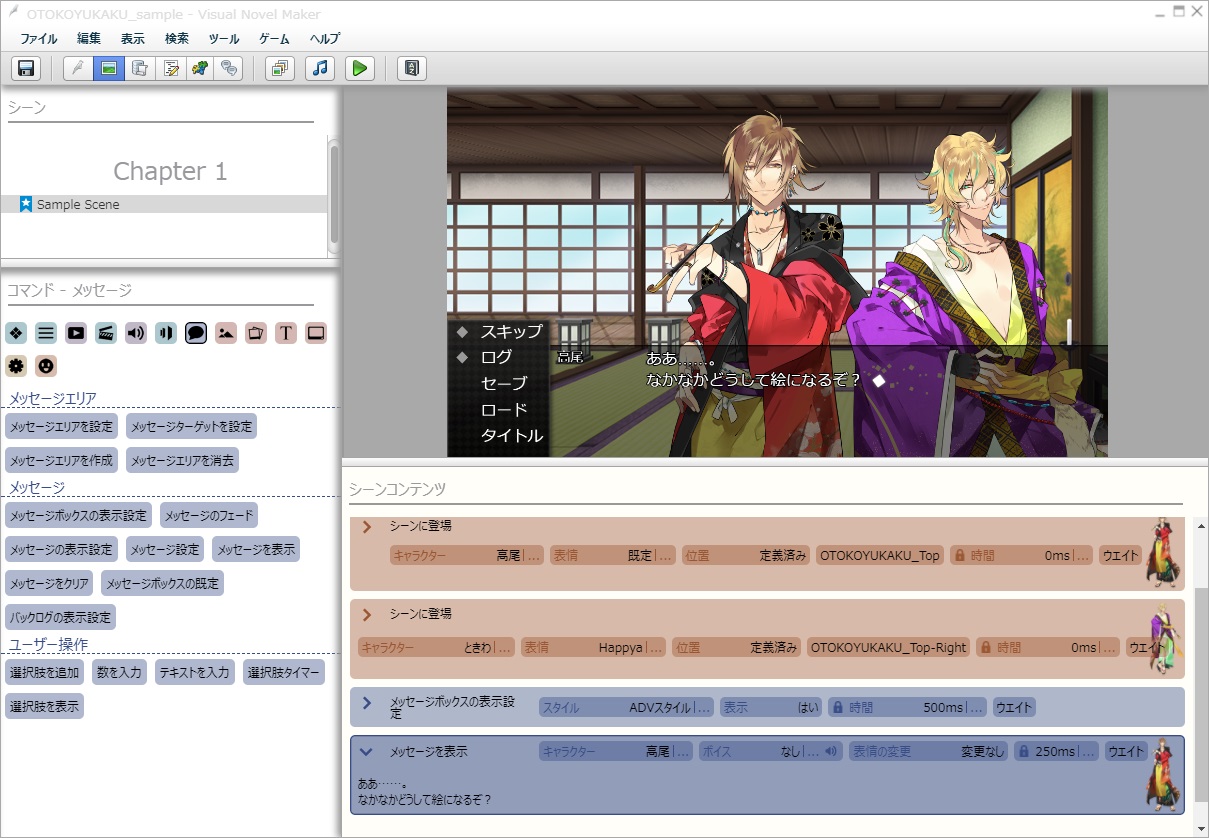Open the music note audio toolbar icon
The image size is (1209, 838).
tap(319, 68)
